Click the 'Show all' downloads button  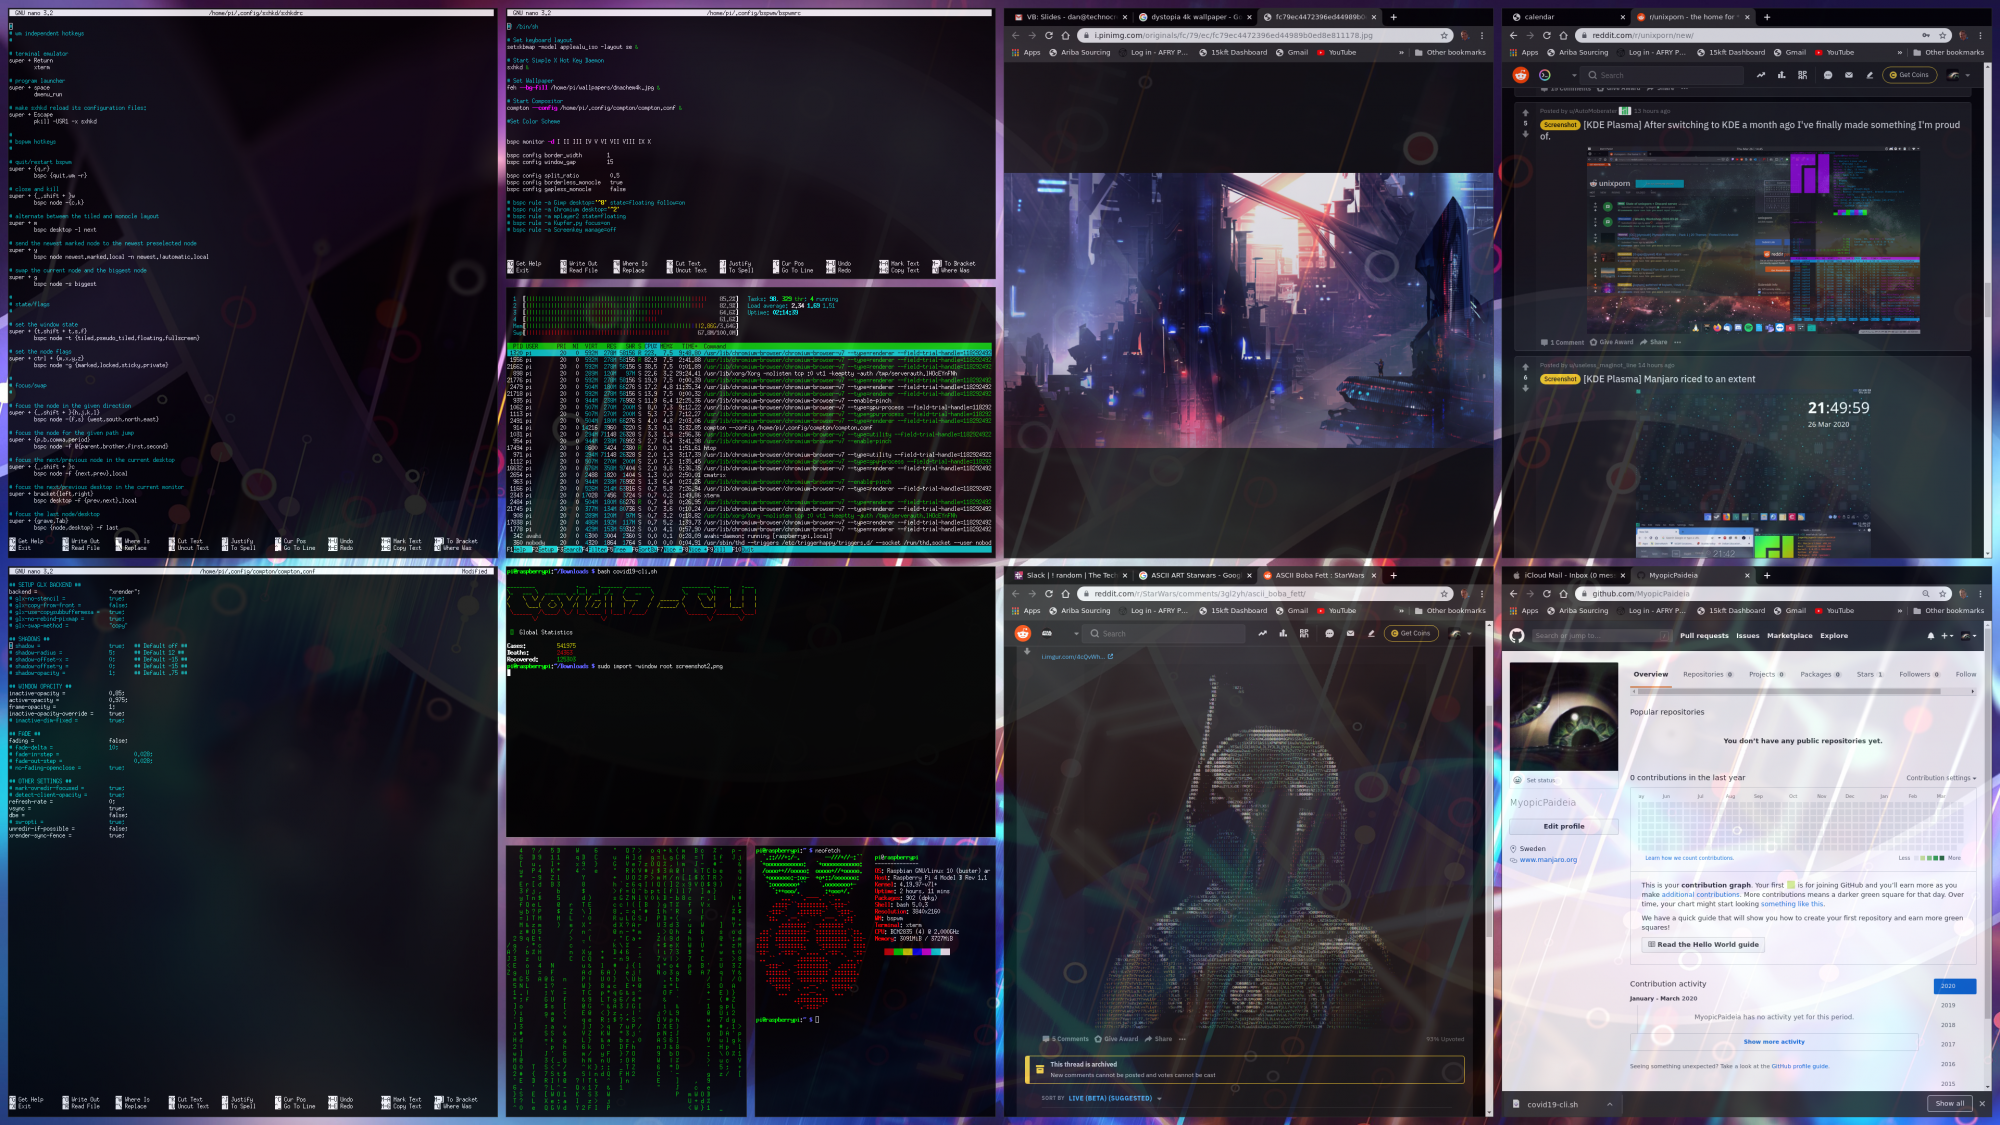click(x=1950, y=1104)
